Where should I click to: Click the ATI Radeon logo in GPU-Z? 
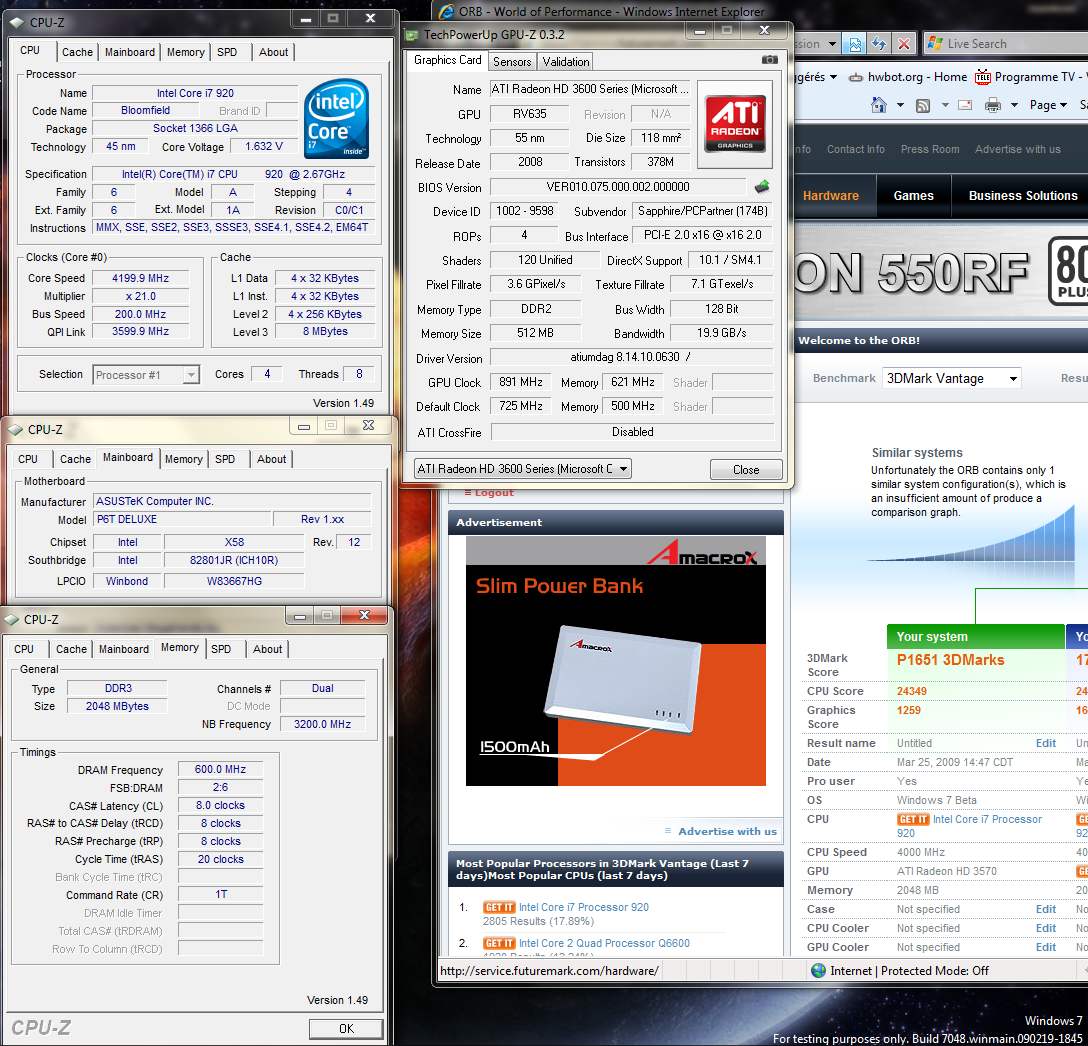click(x=735, y=124)
